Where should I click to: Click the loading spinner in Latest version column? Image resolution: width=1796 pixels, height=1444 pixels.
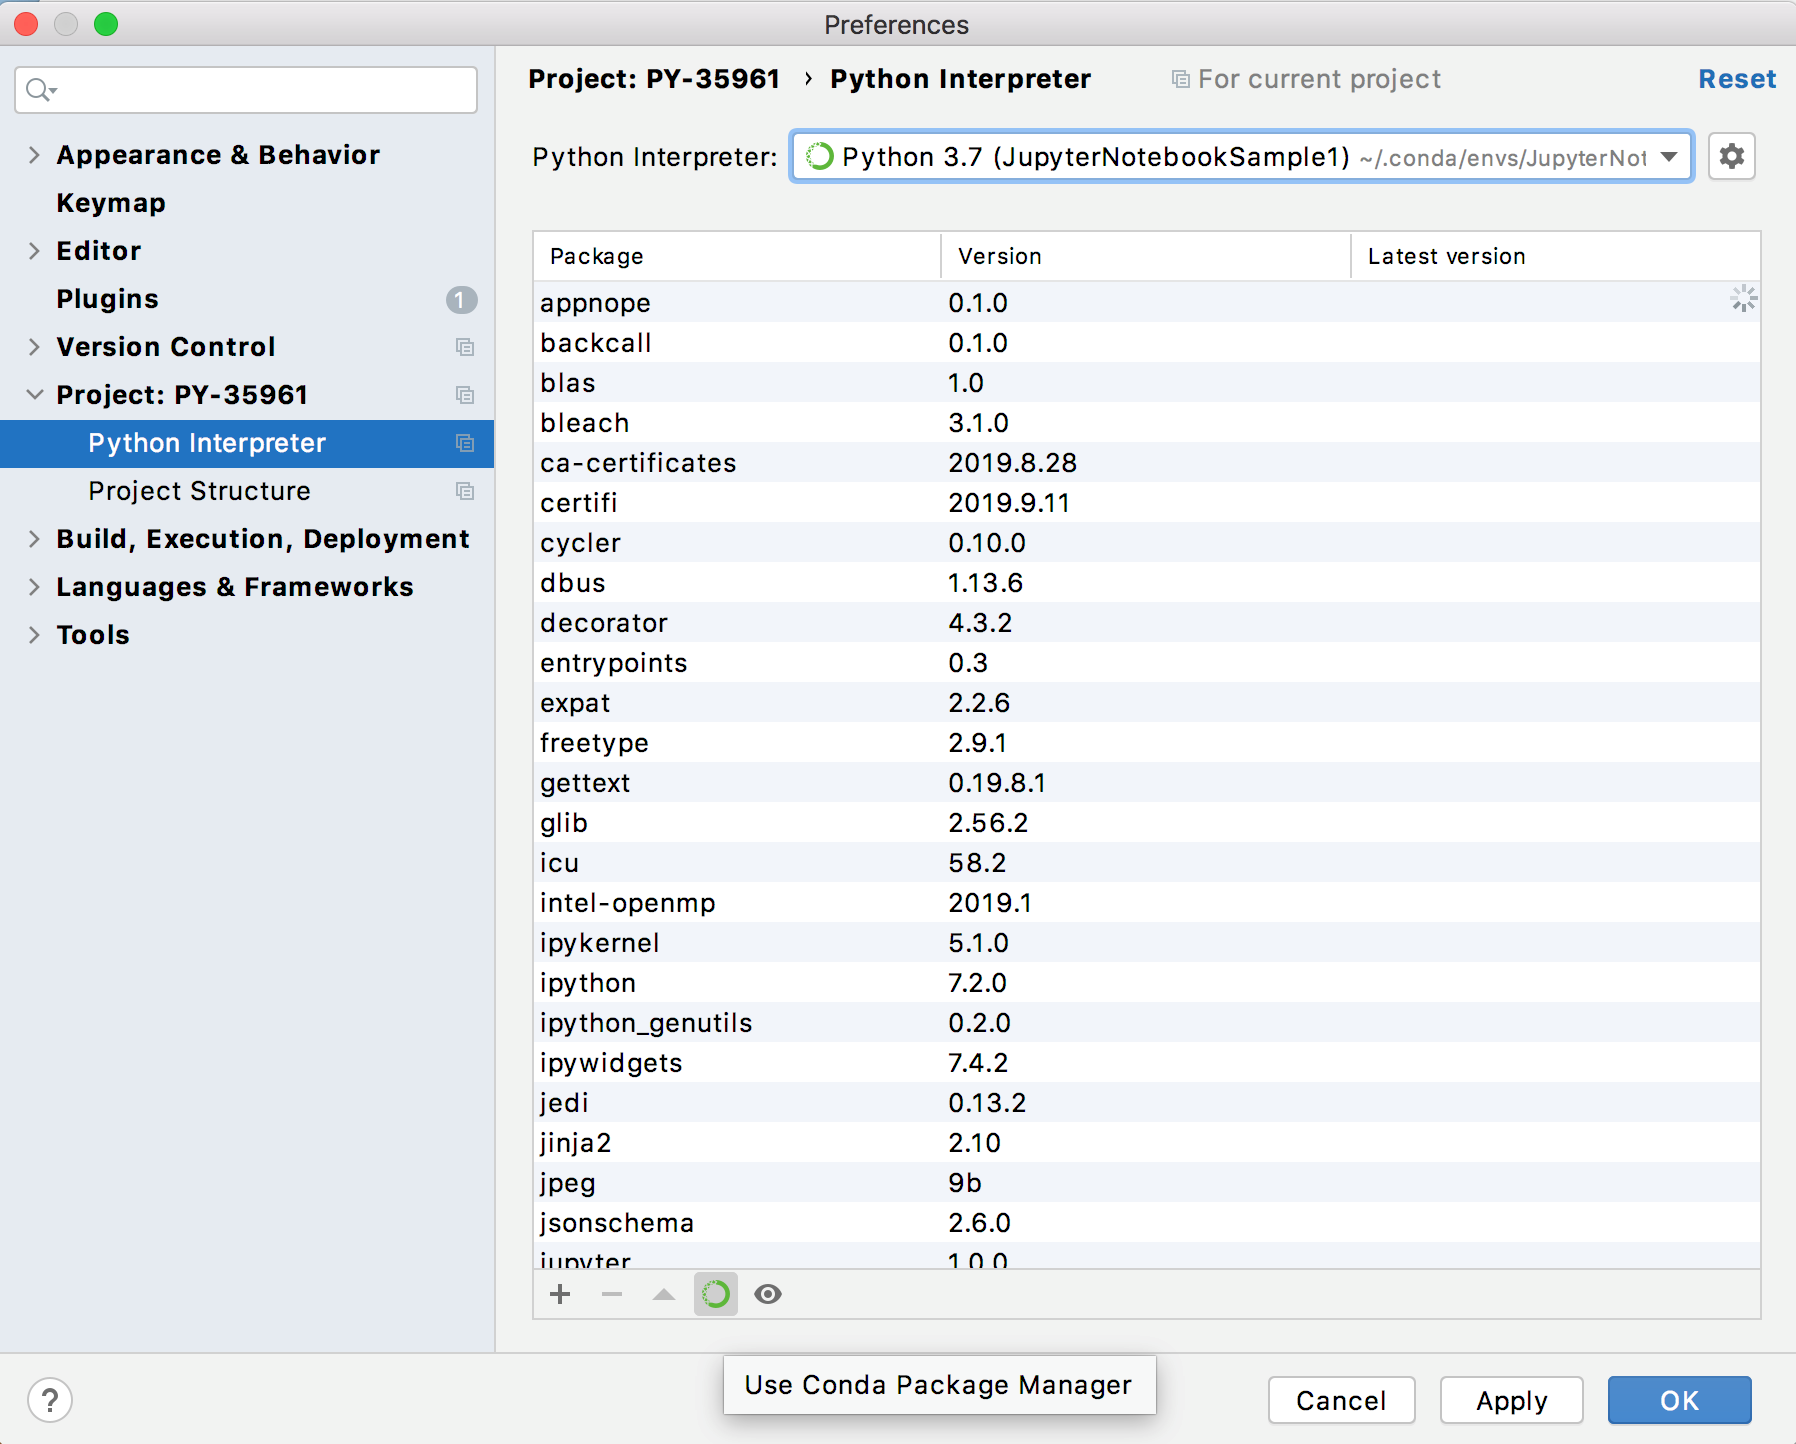point(1744,297)
